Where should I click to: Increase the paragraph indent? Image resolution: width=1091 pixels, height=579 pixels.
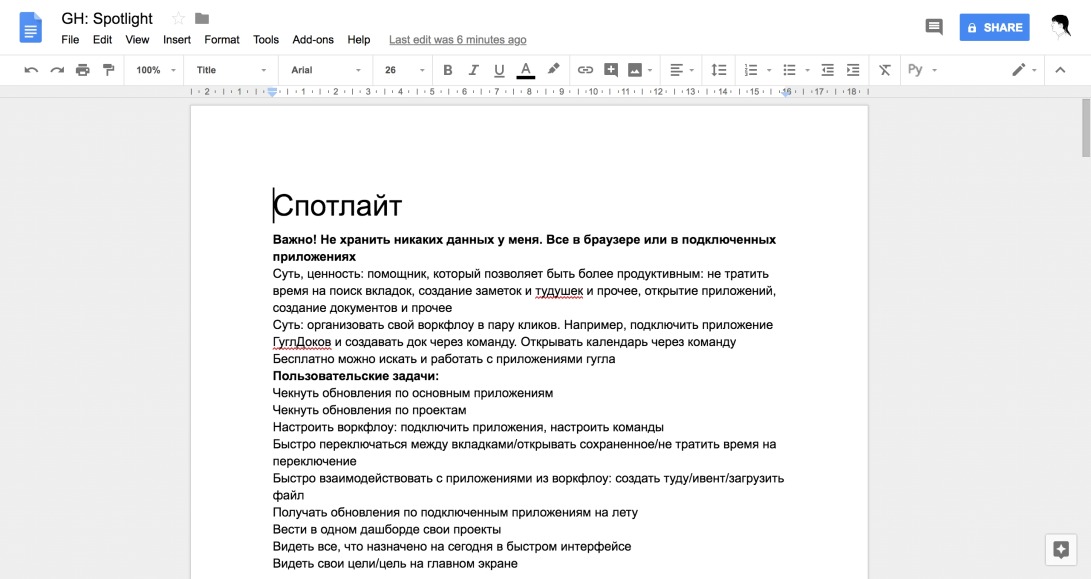click(853, 70)
